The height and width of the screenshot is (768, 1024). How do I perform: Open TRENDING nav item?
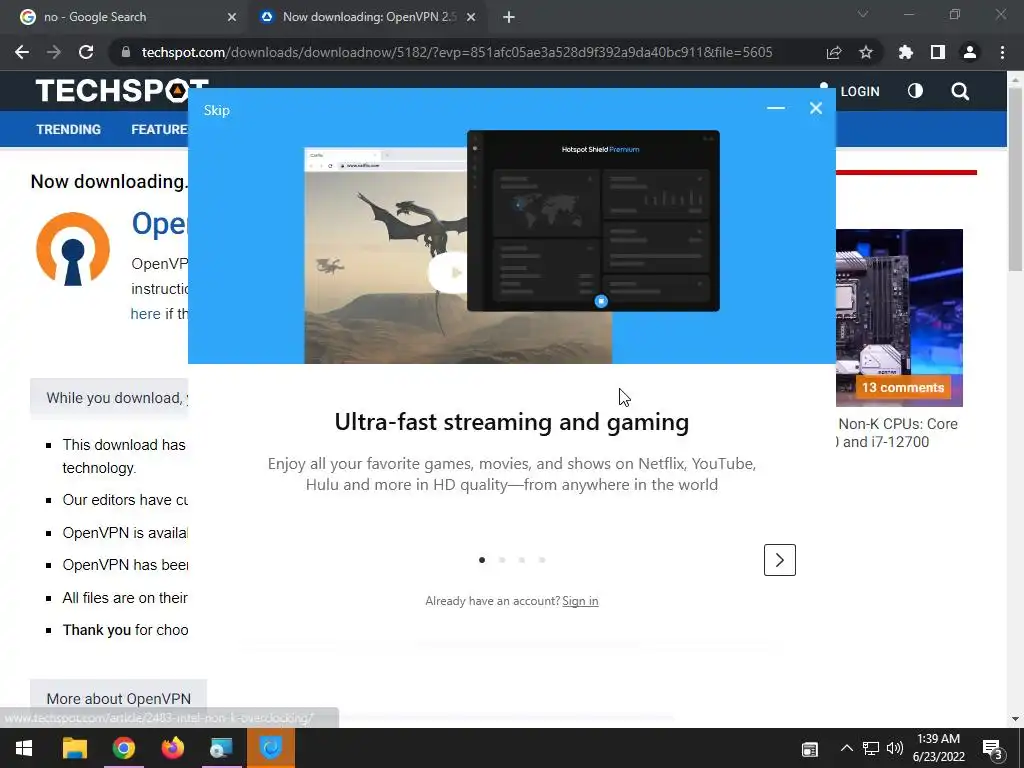(69, 129)
